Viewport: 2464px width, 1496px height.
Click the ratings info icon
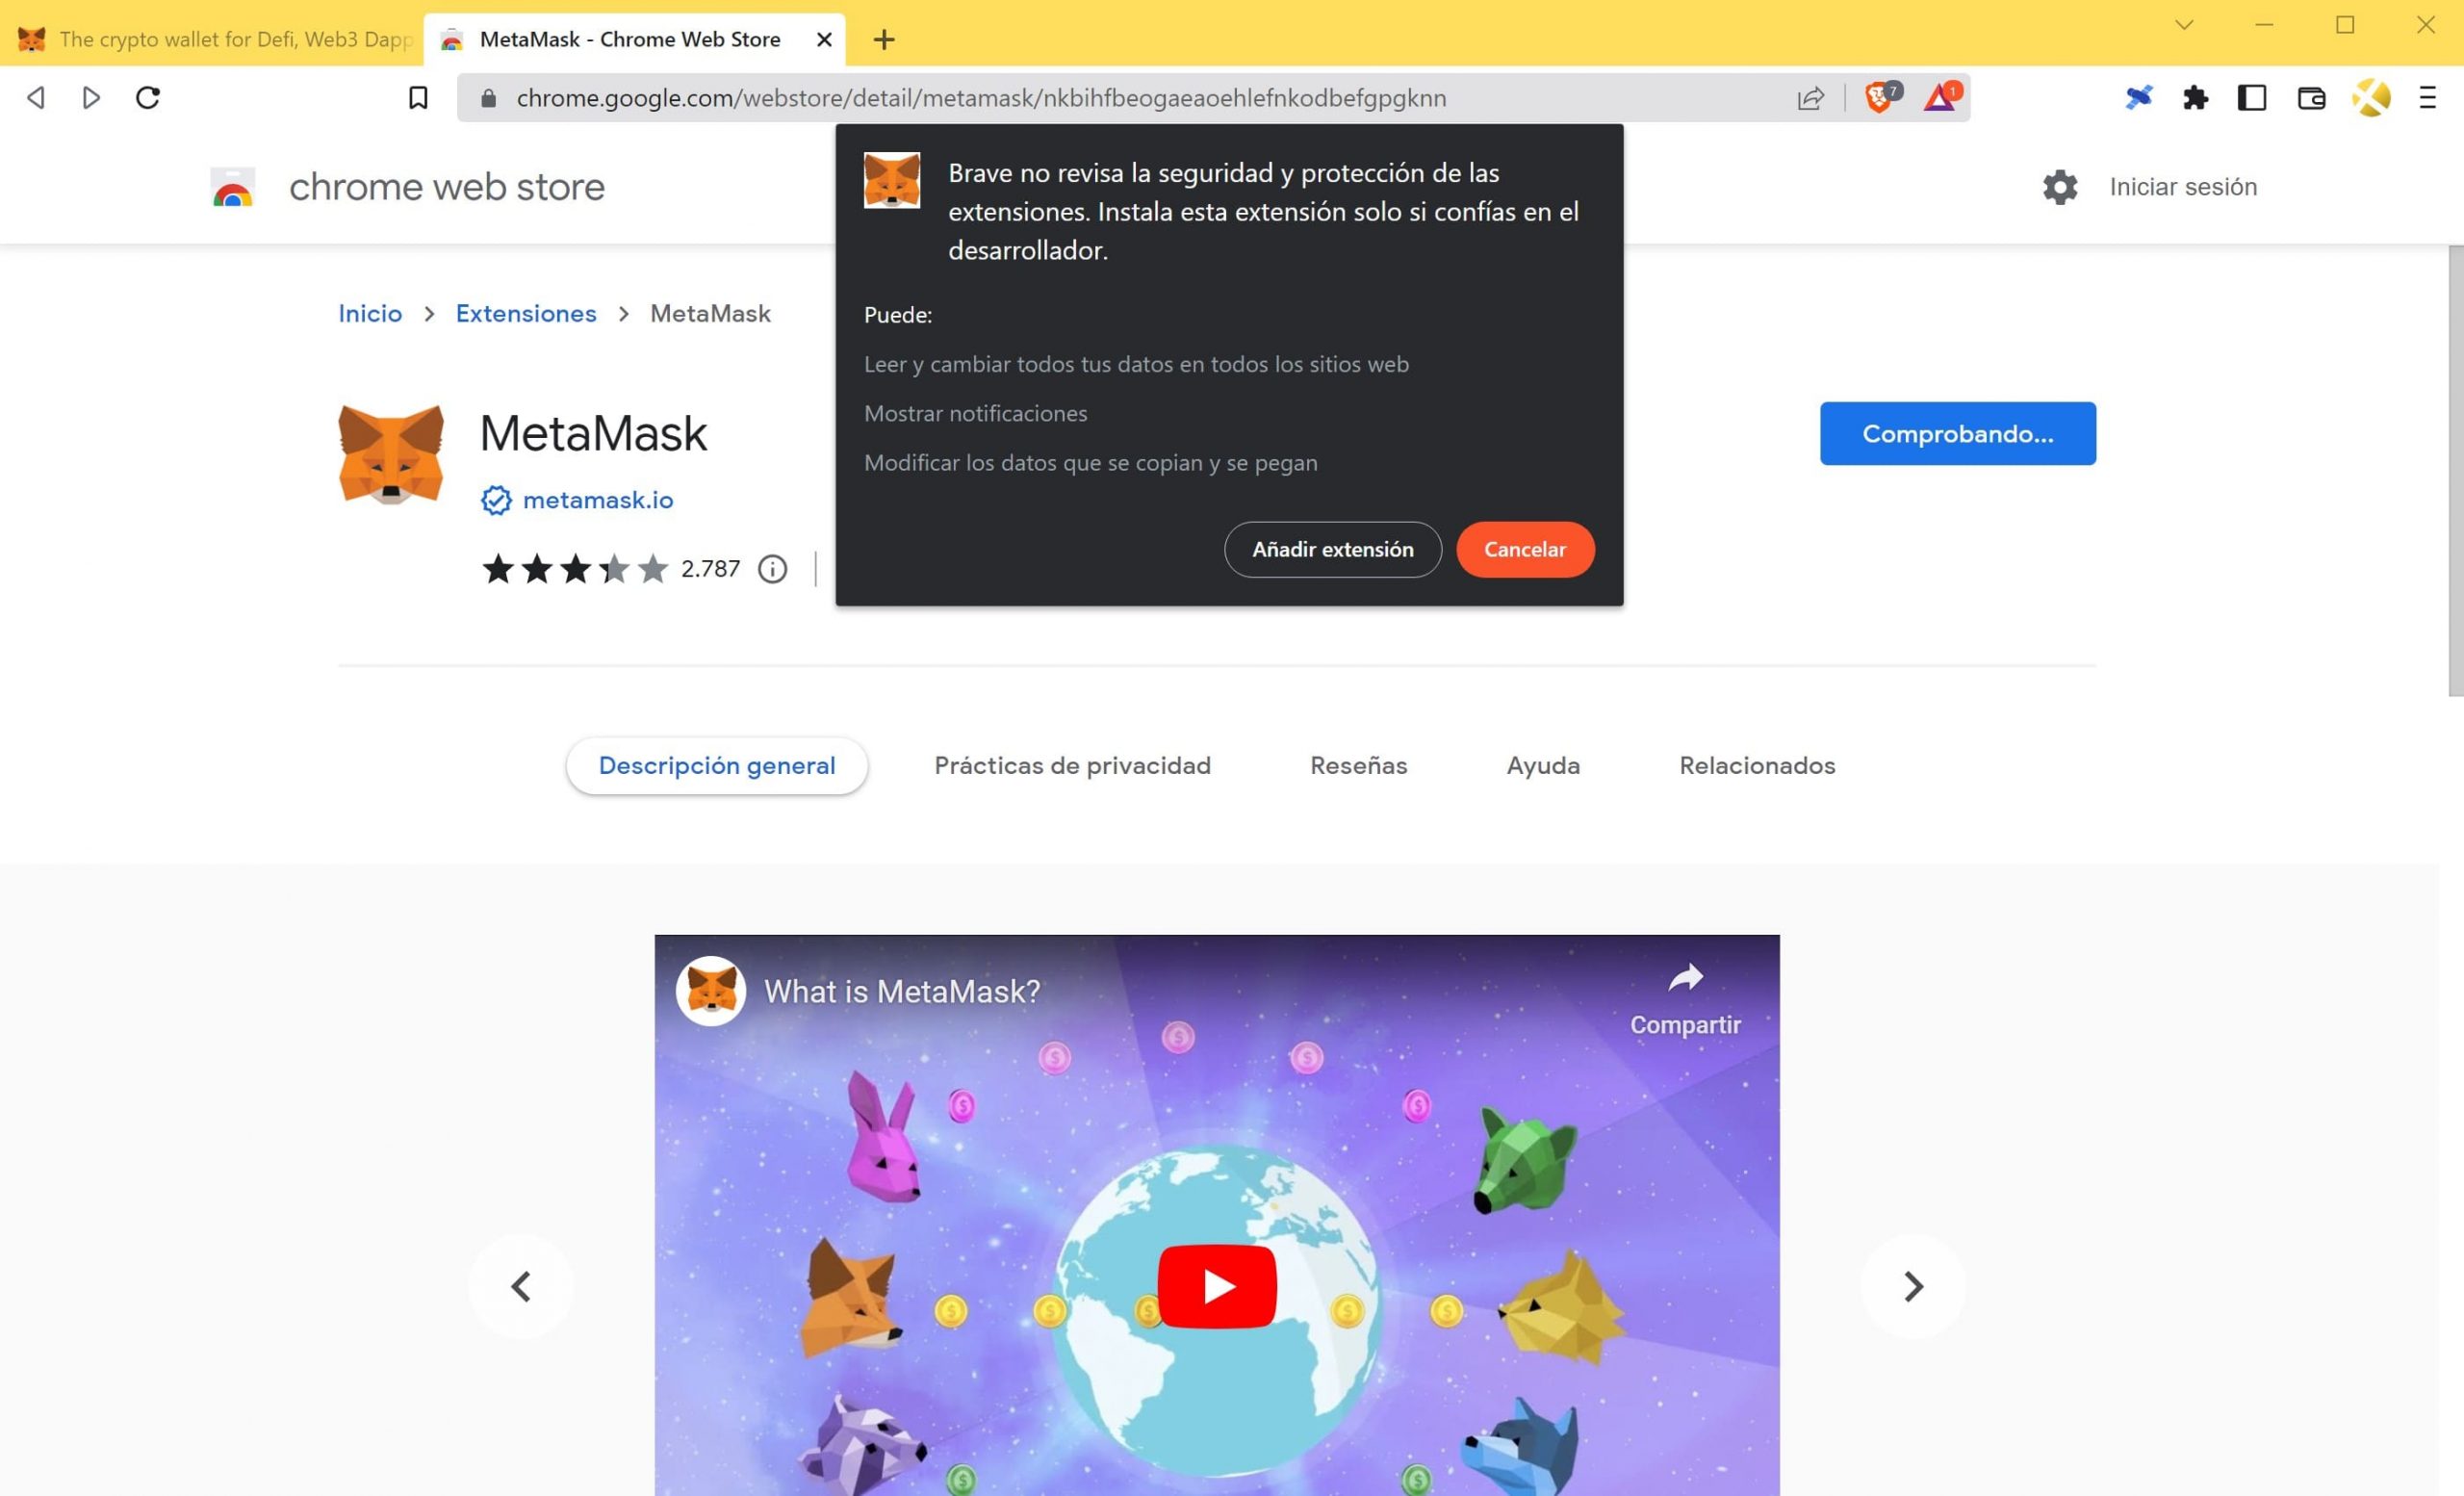[772, 569]
